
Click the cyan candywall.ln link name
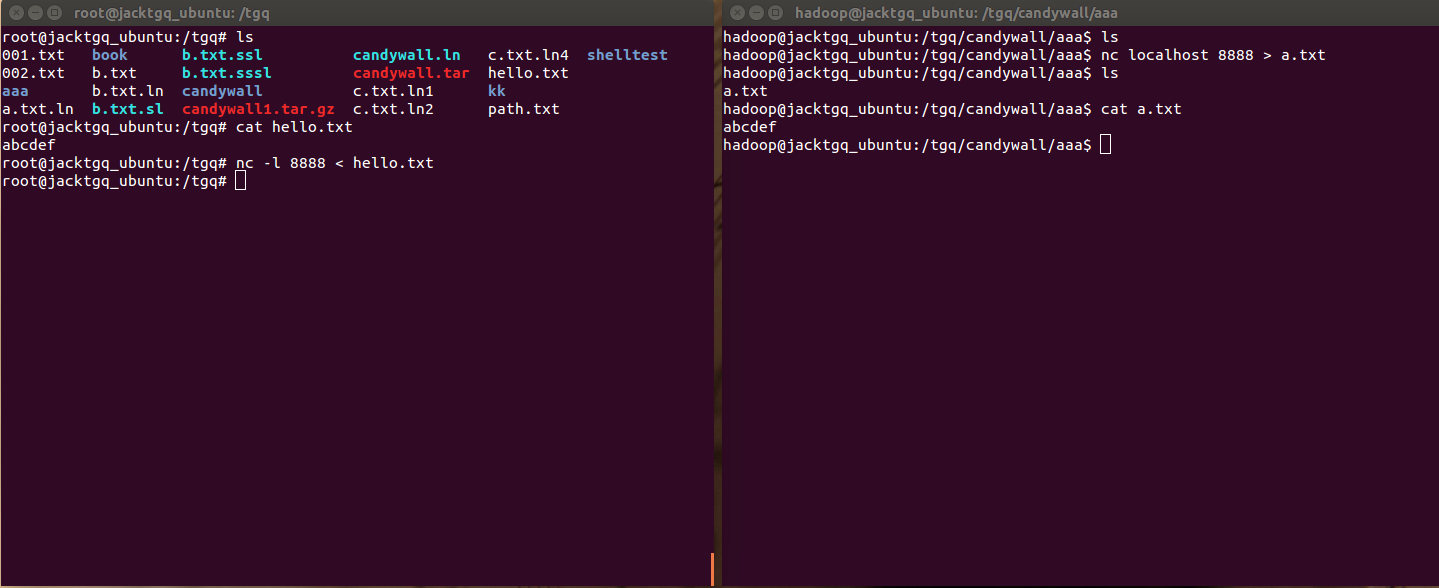tap(407, 55)
